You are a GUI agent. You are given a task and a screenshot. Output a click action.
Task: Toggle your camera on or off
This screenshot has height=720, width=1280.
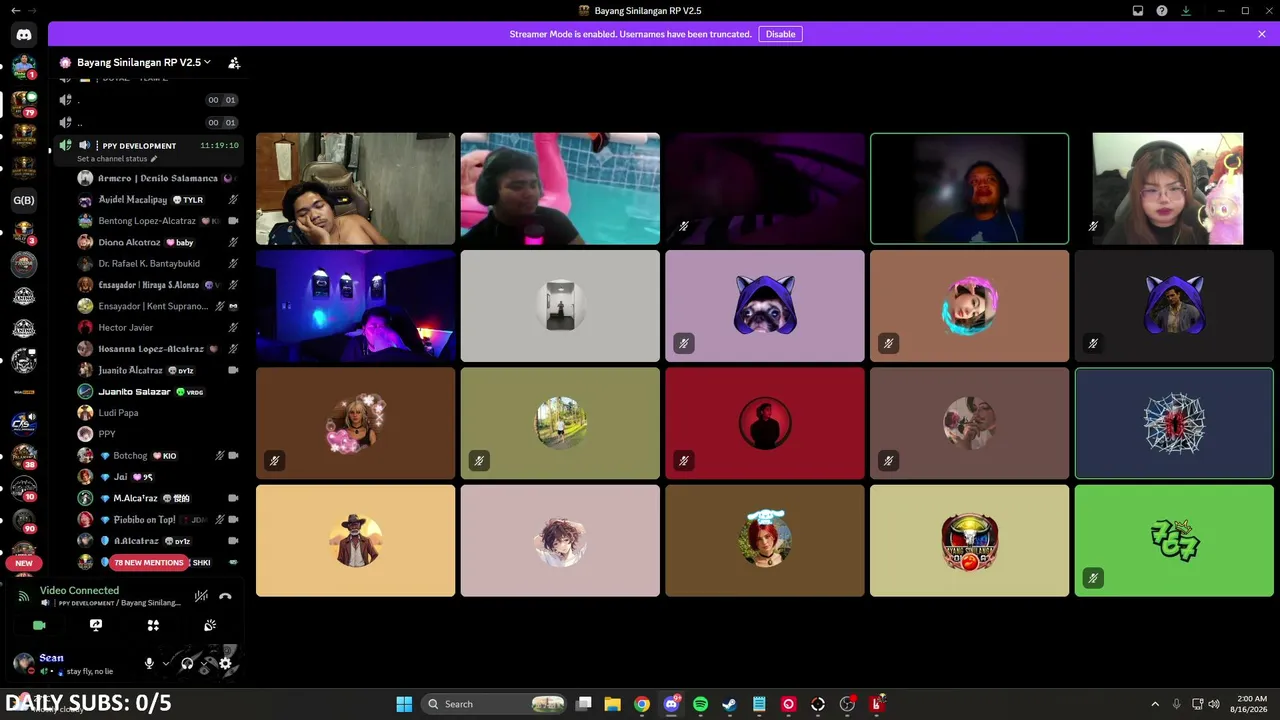[x=39, y=625]
